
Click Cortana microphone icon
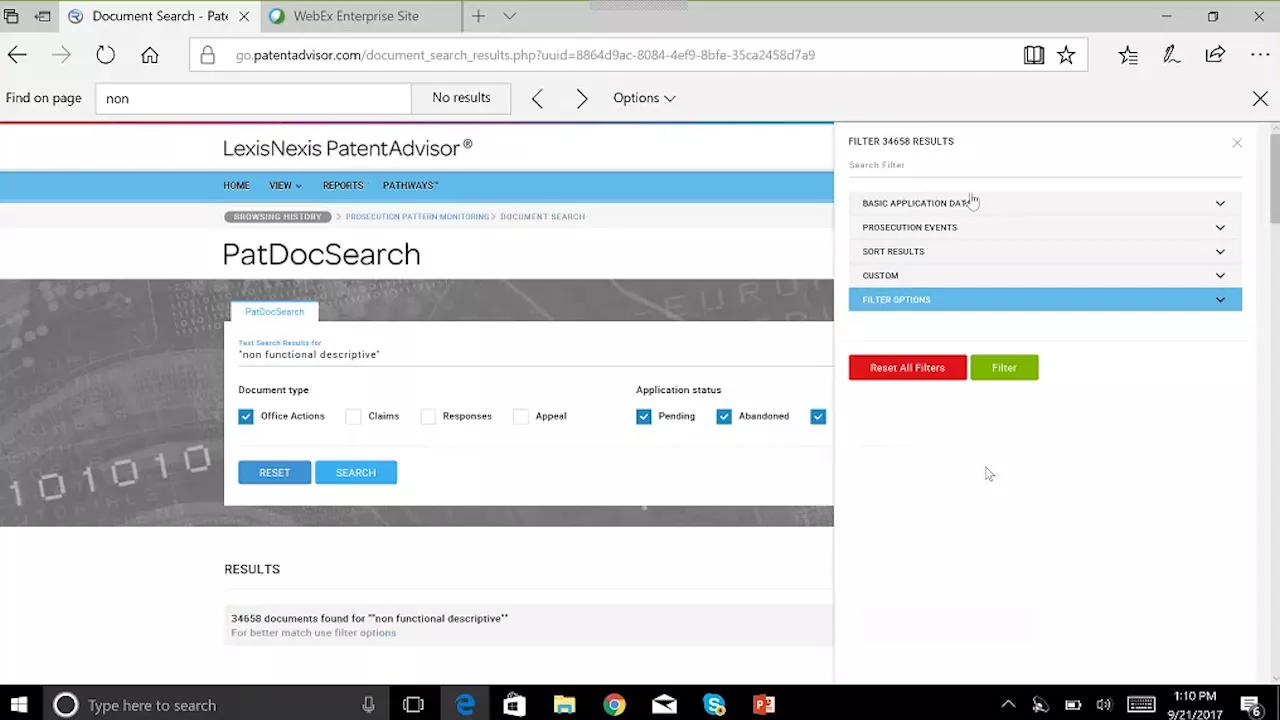(368, 705)
